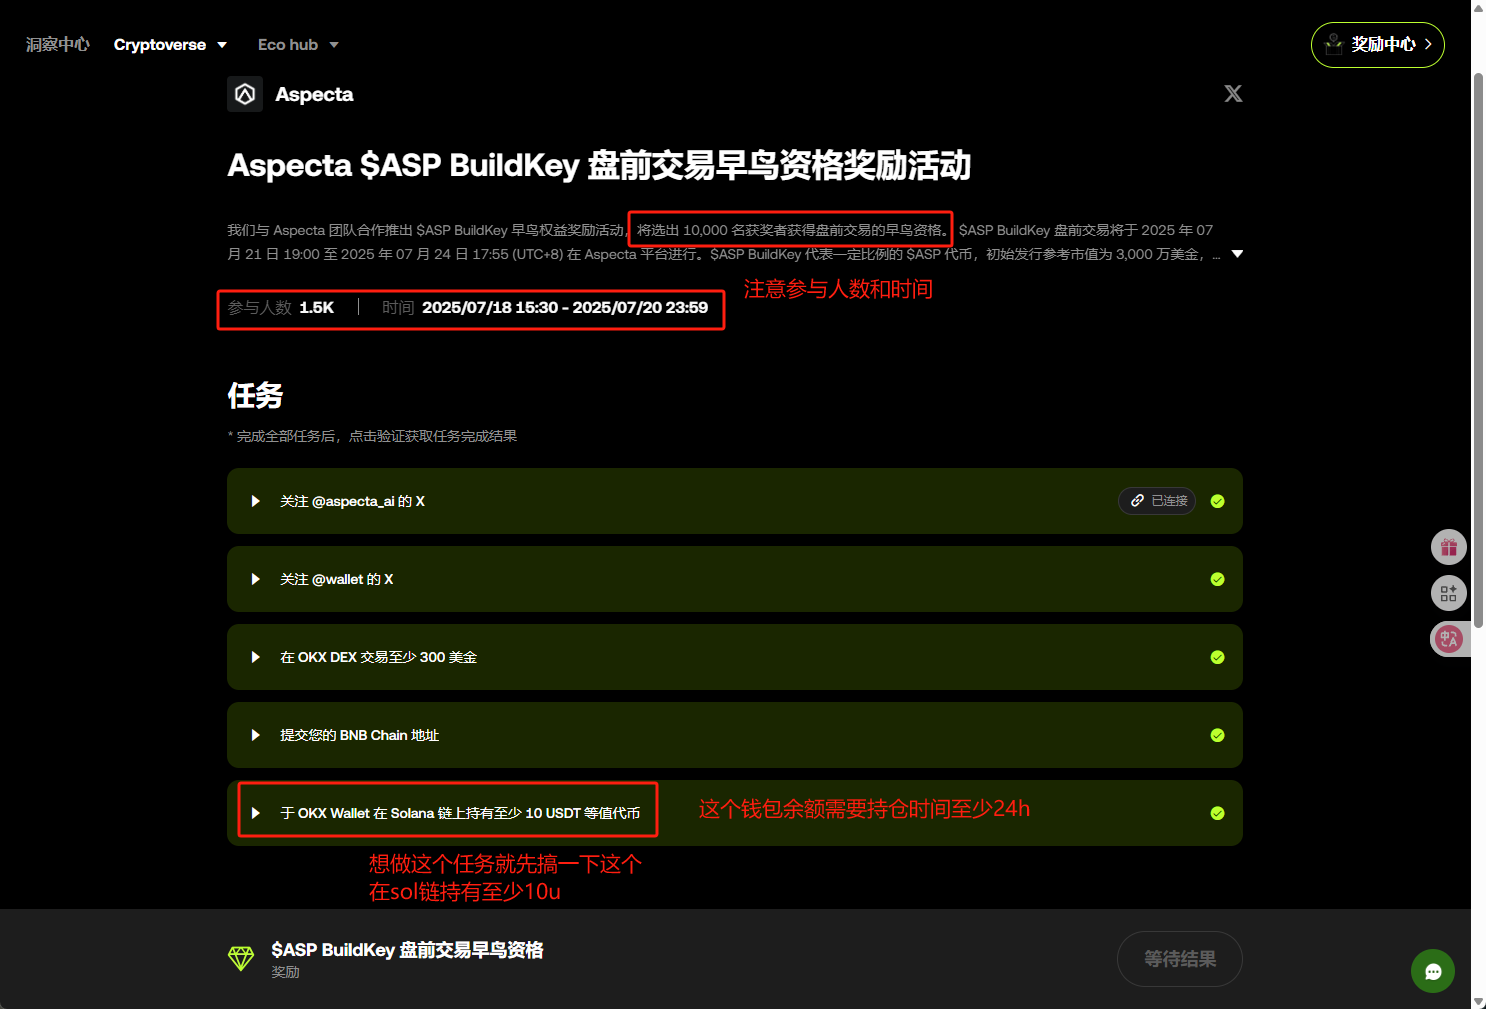The width and height of the screenshot is (1486, 1009).
Task: Open the live chat support bubble
Action: [1433, 971]
